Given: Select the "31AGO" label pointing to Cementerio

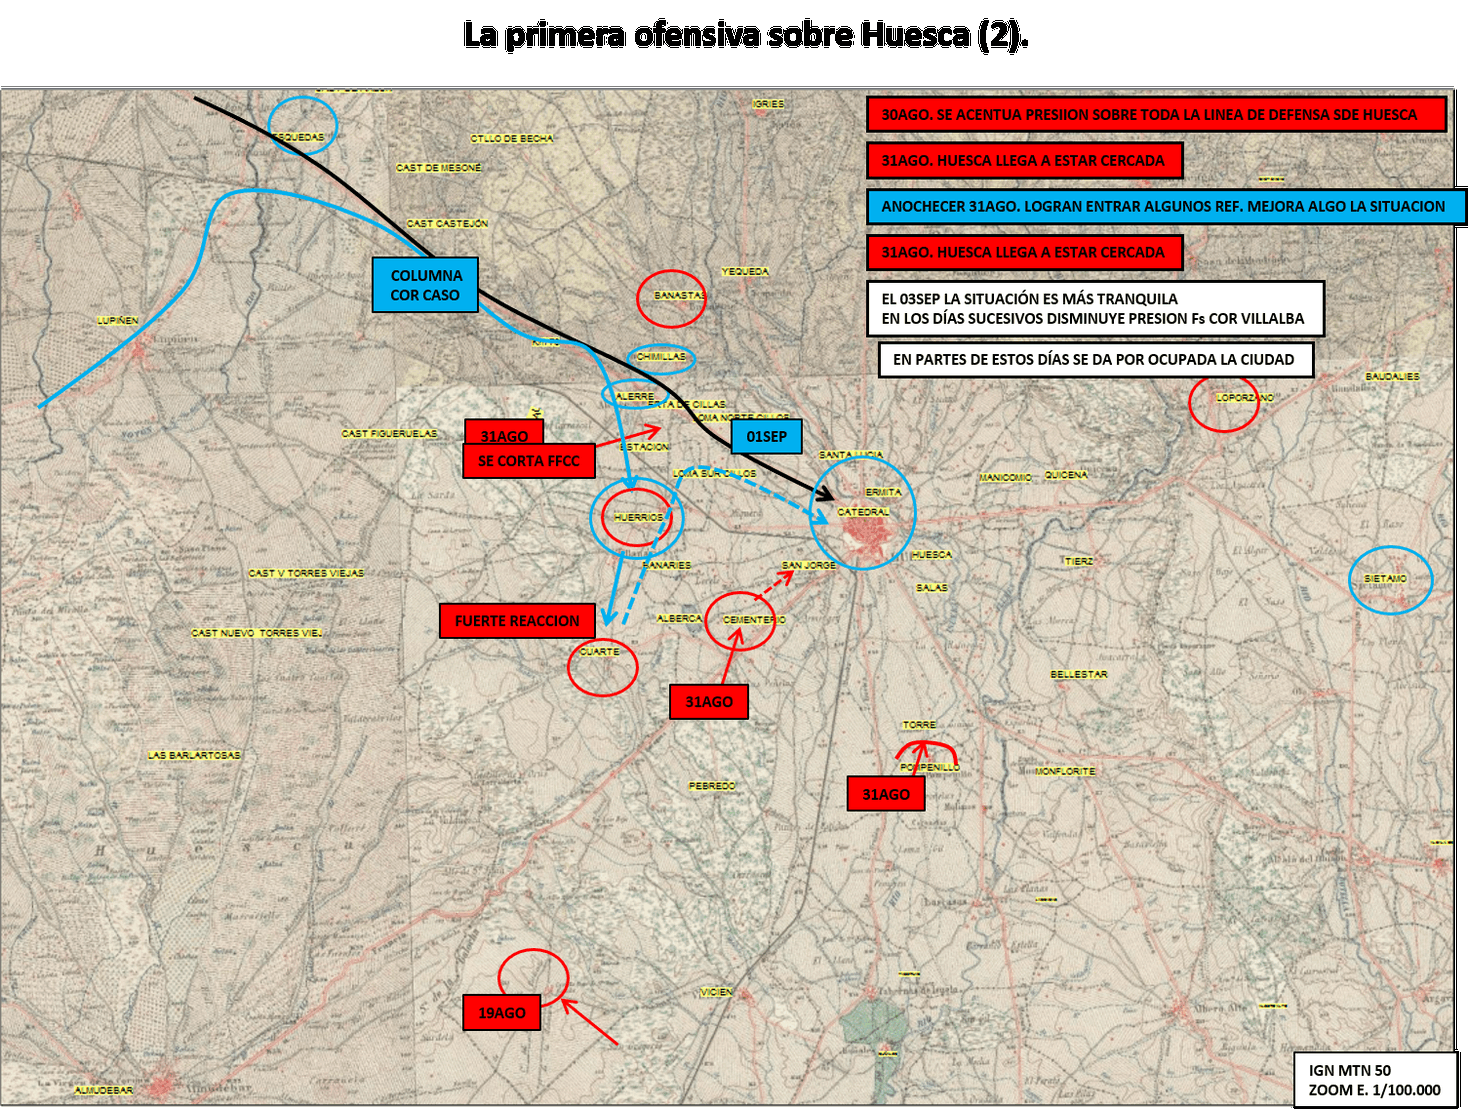Looking at the screenshot, I should (709, 702).
